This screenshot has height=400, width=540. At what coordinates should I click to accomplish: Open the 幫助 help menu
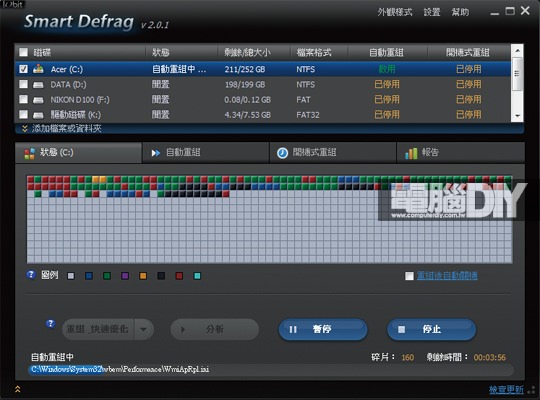pyautogui.click(x=460, y=12)
